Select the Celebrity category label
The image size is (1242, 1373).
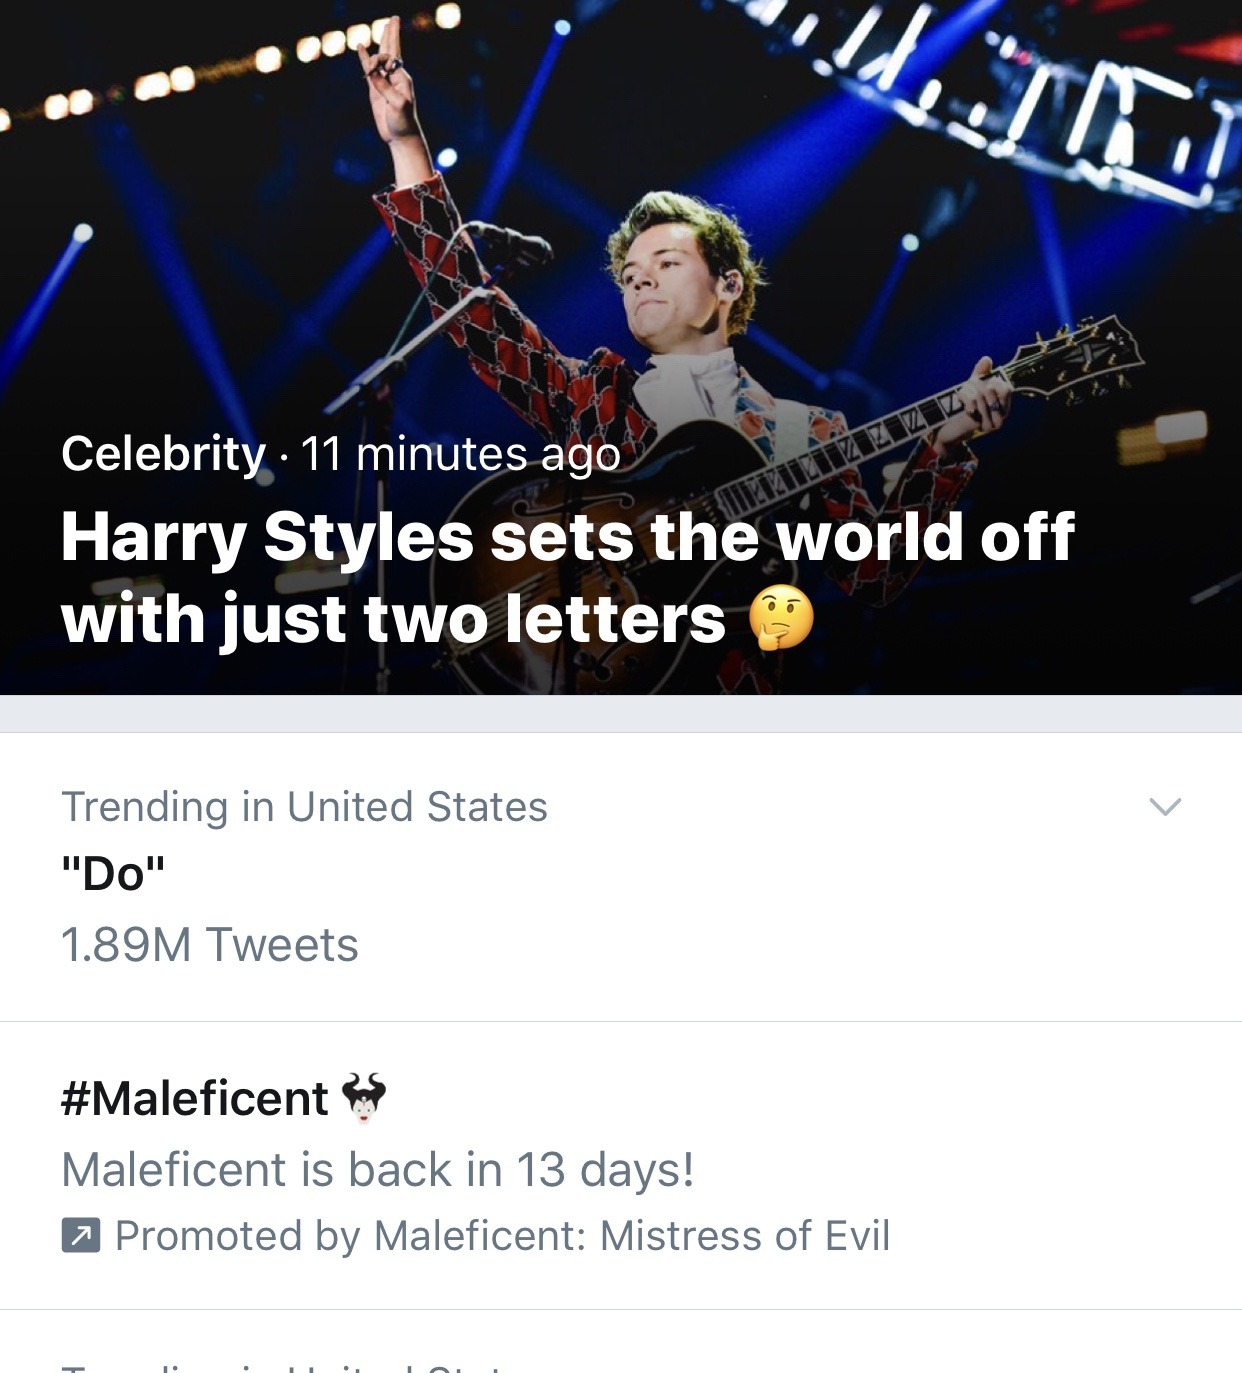click(163, 454)
